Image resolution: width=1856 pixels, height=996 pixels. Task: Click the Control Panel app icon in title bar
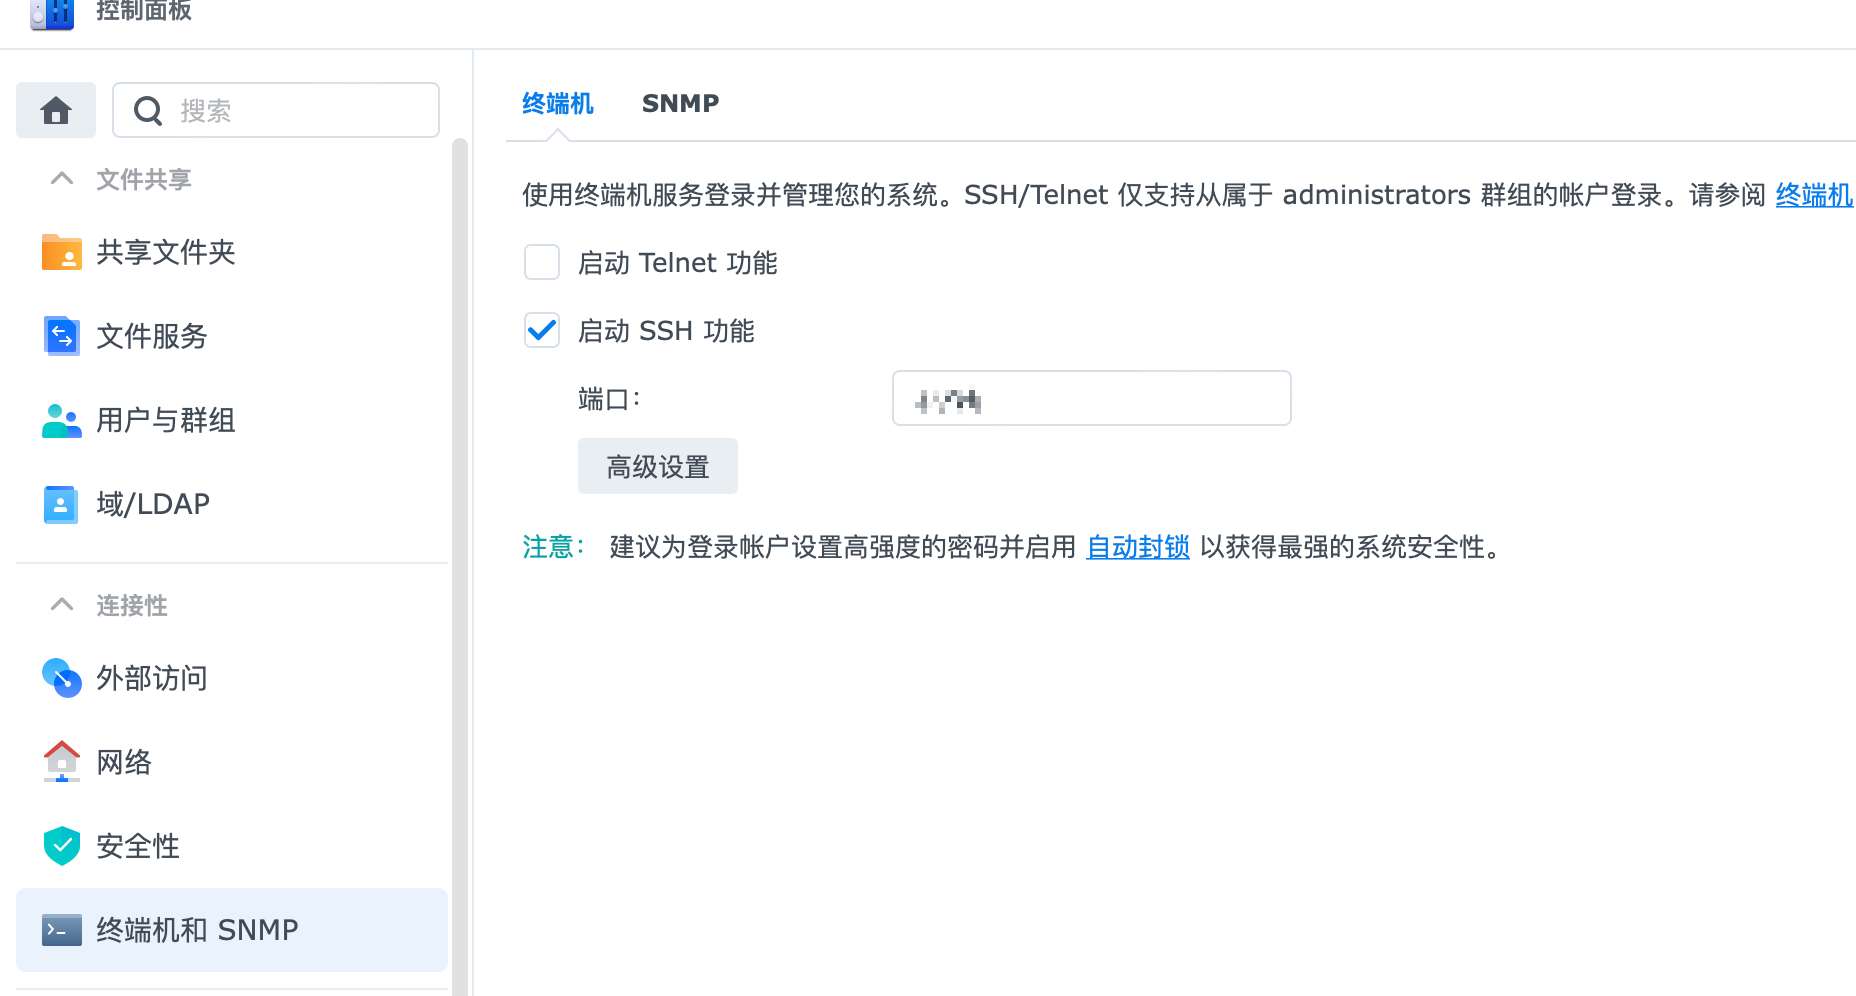(x=52, y=14)
